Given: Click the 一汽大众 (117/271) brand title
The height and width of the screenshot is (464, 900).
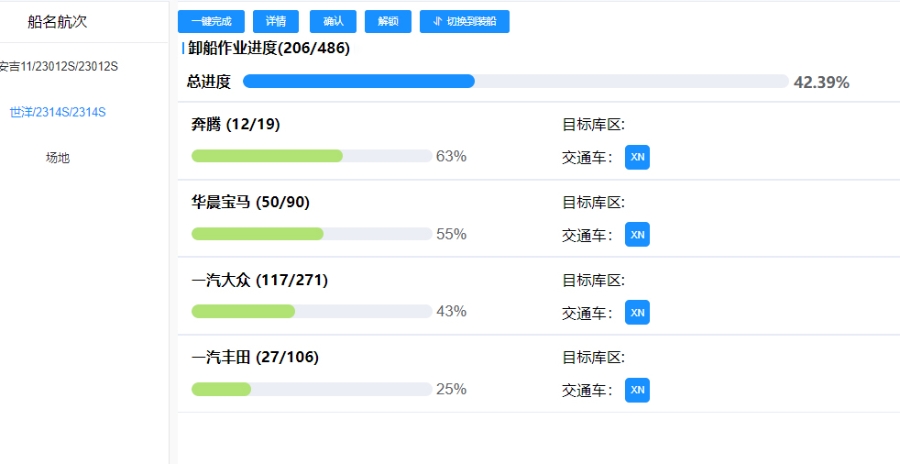Looking at the screenshot, I should point(259,280).
